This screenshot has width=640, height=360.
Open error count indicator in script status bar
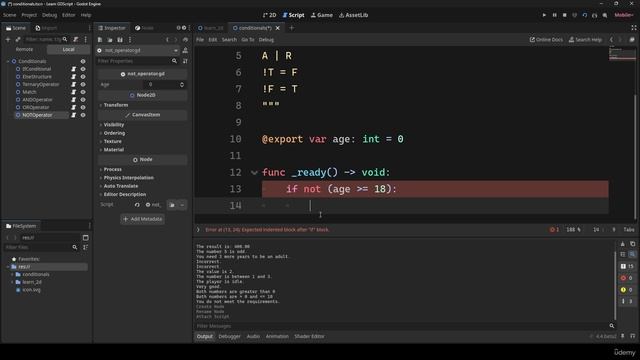(554, 230)
